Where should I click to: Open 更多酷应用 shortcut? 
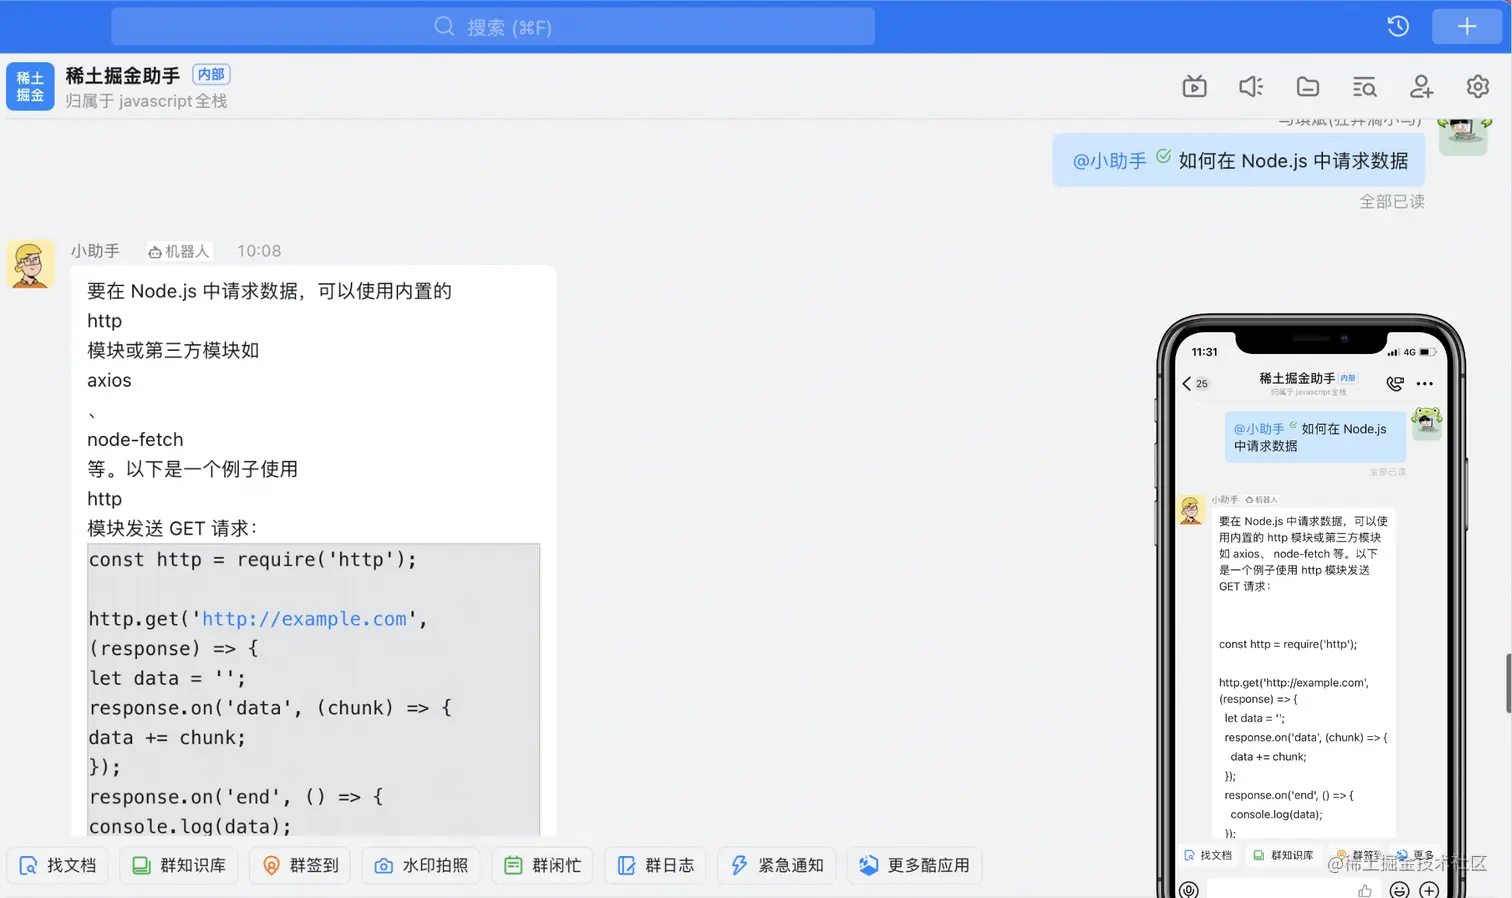(x=914, y=865)
